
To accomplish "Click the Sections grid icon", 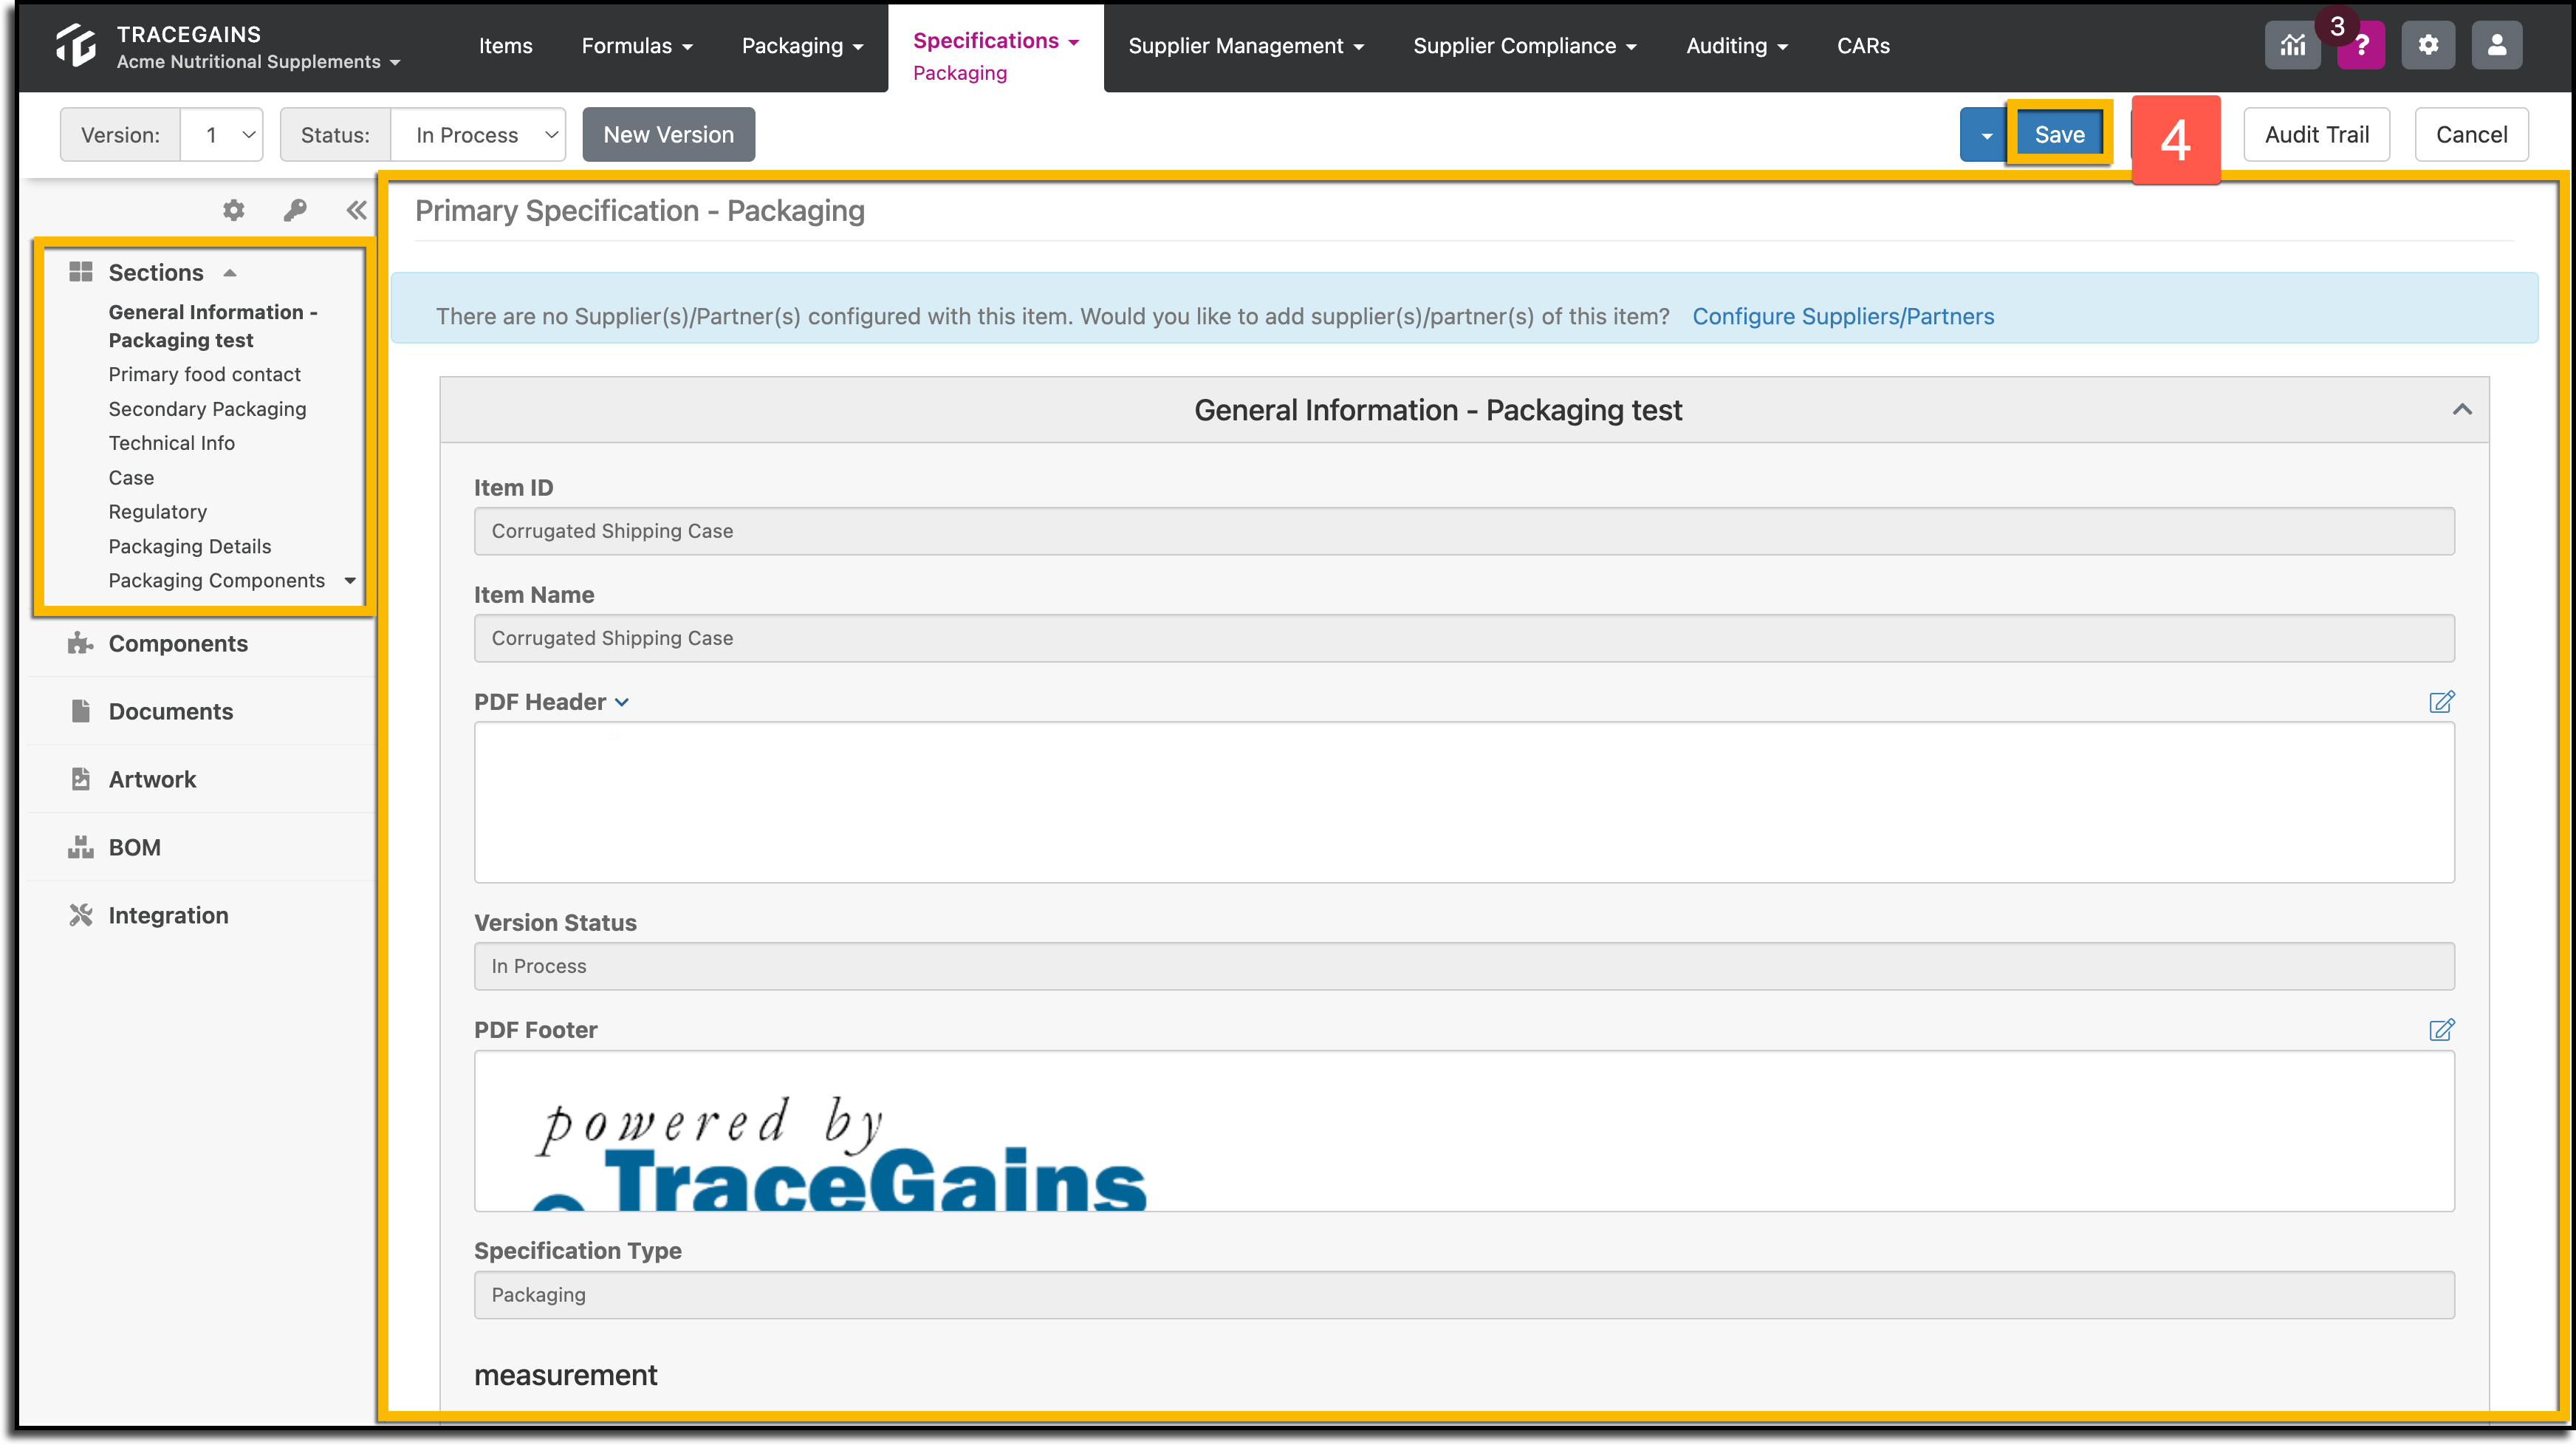I will 81,272.
